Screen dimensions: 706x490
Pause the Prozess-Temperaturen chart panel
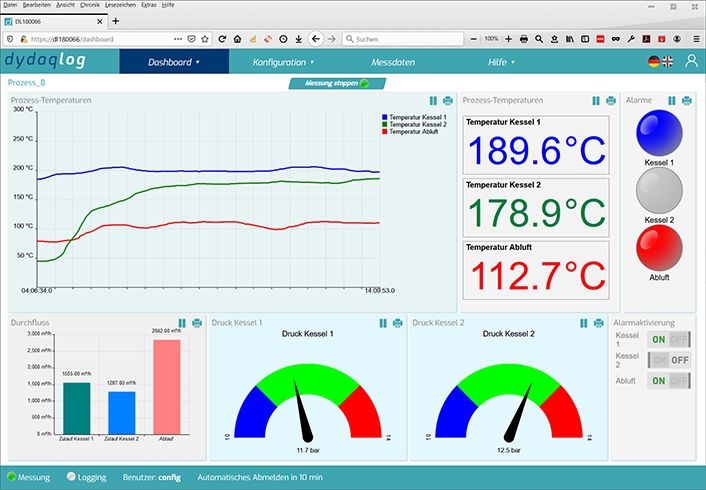(x=433, y=101)
